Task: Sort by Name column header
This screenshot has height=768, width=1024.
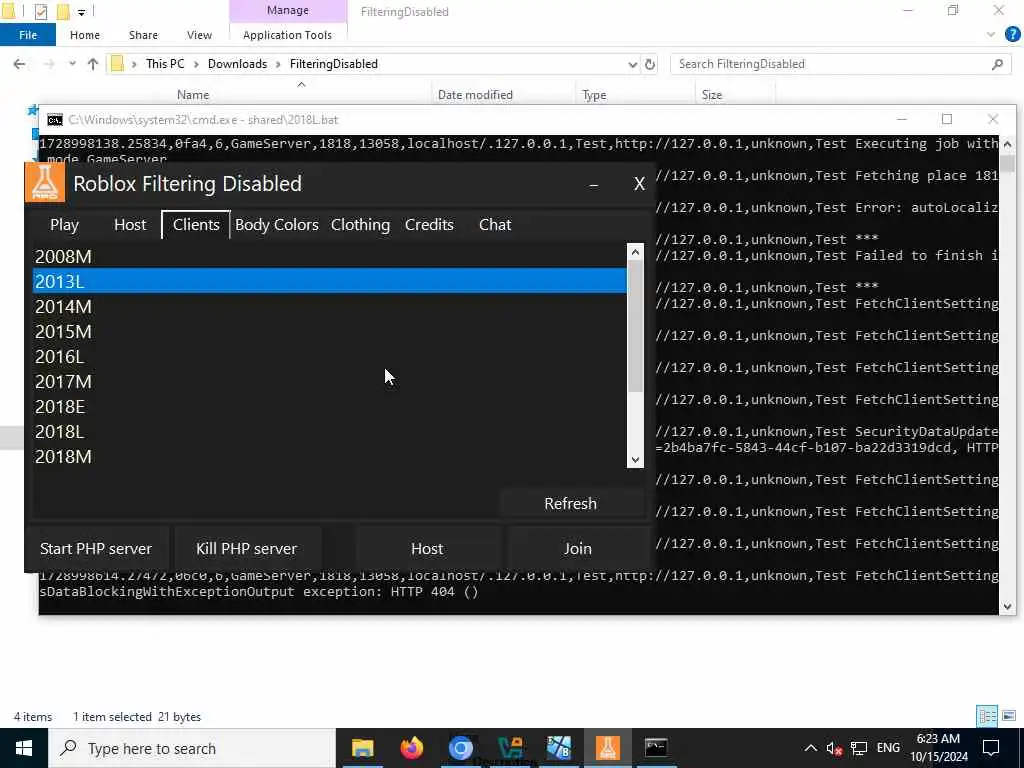Action: (193, 95)
